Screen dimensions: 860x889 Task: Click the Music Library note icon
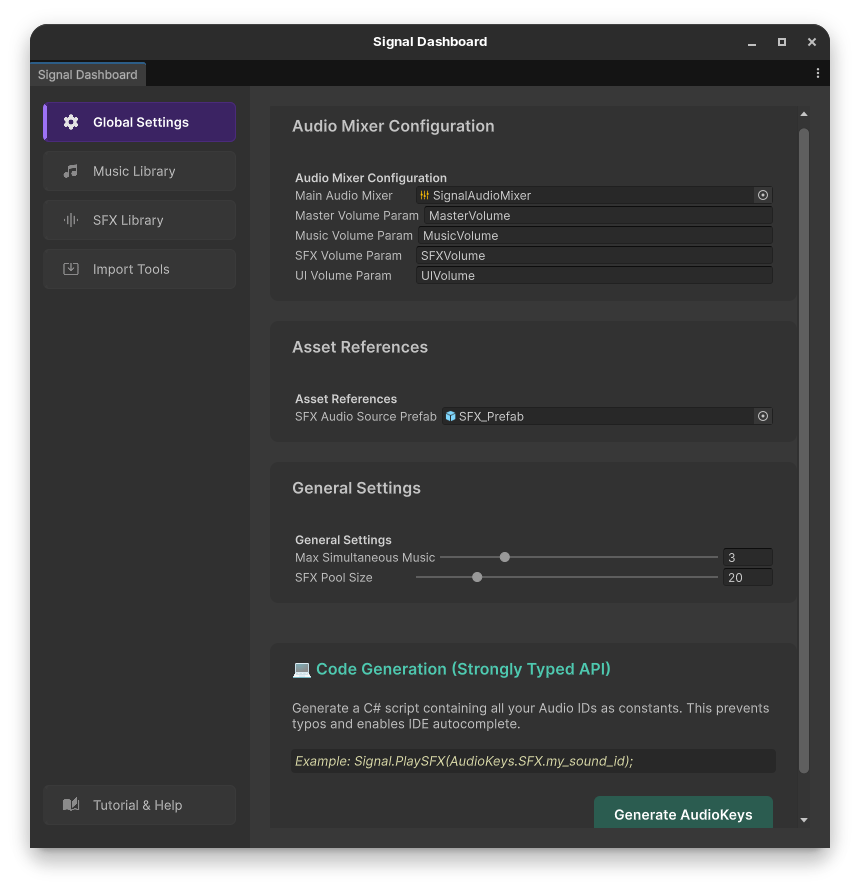pyautogui.click(x=71, y=171)
